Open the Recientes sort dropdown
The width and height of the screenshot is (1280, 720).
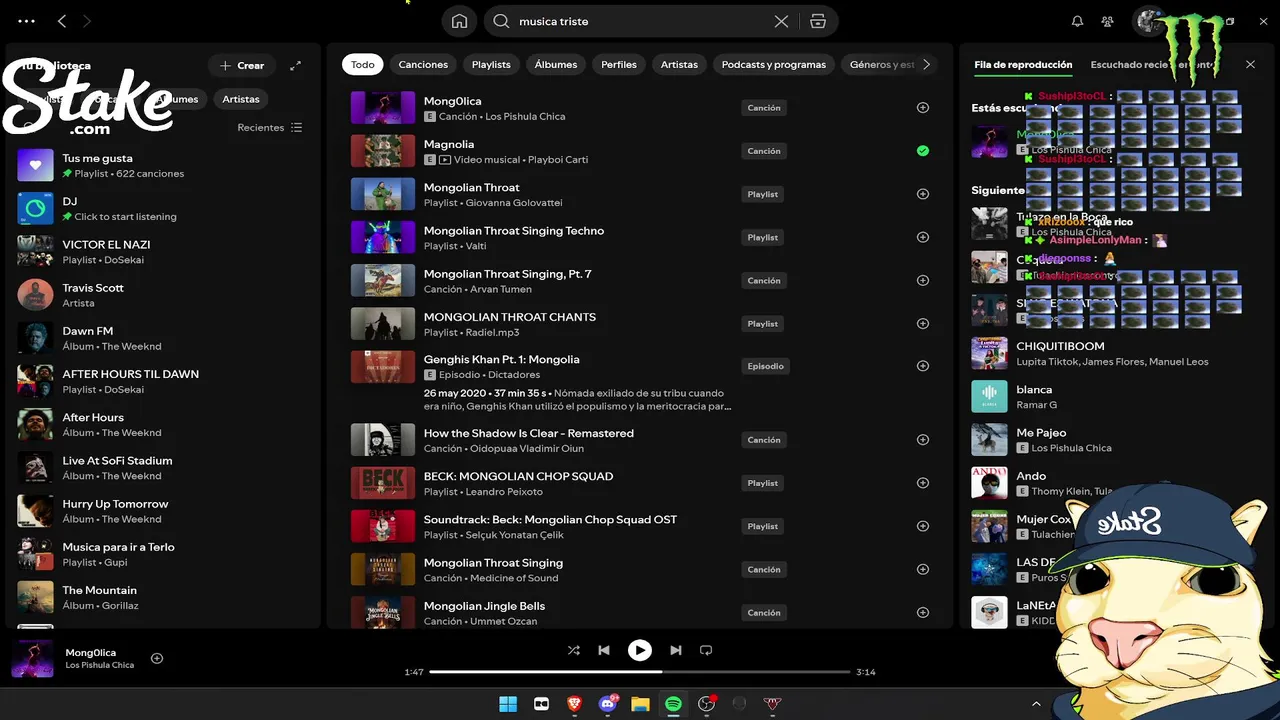pos(270,128)
